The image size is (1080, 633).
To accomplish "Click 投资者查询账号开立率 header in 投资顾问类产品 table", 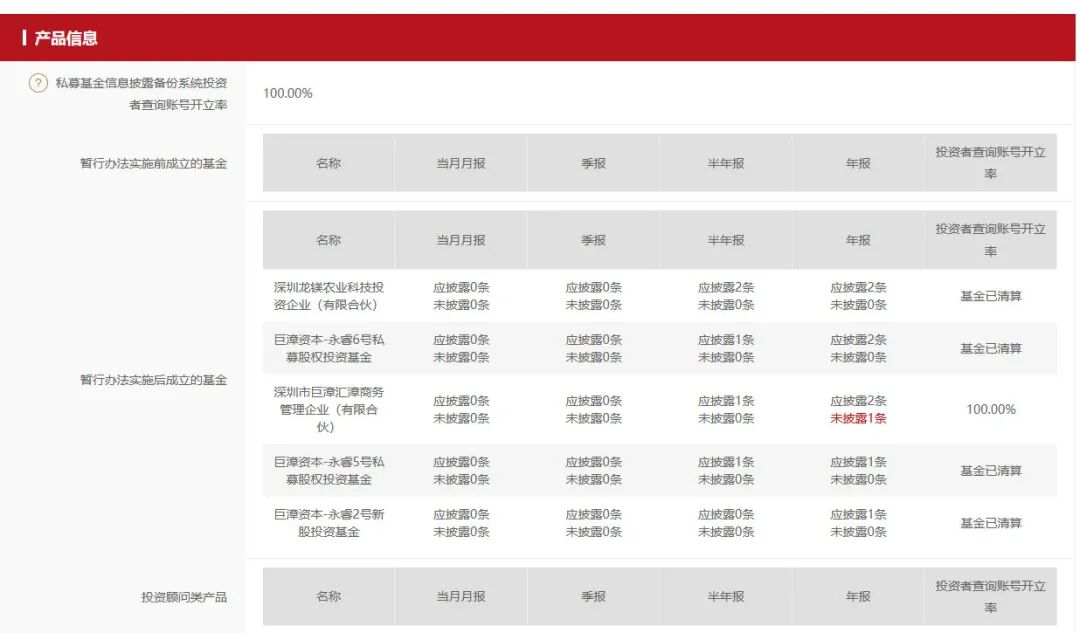I will coord(990,596).
